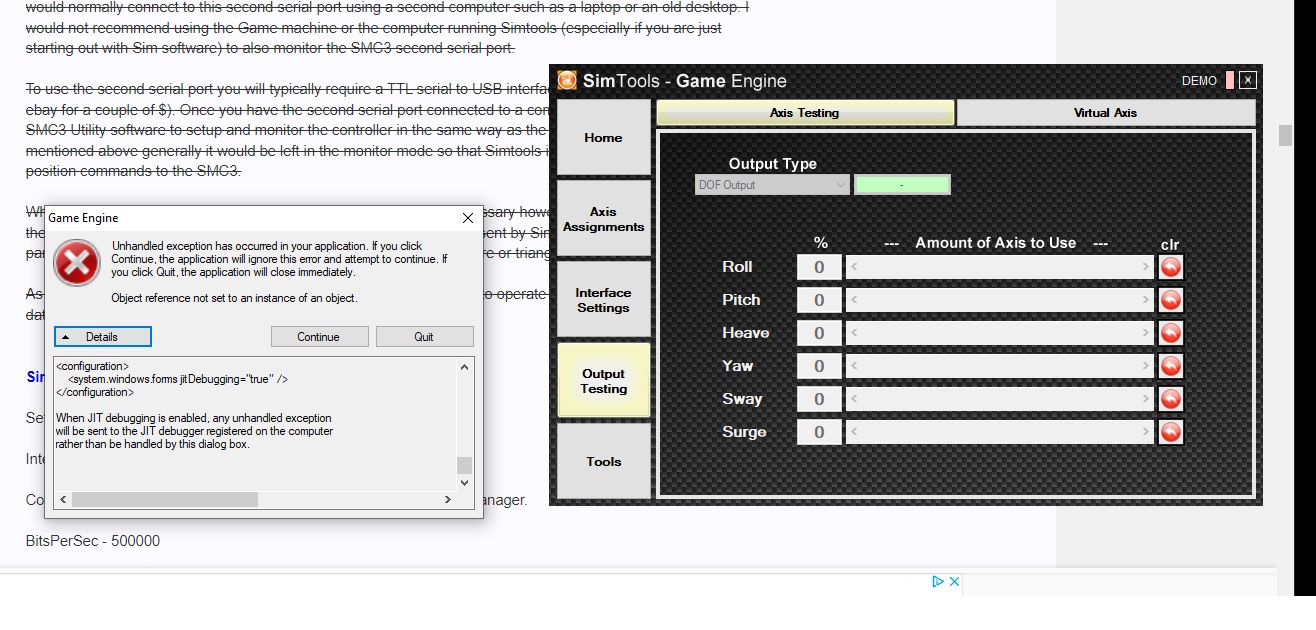The image size is (1316, 630).
Task: Click the Sway amount slider track
Action: (1000, 399)
